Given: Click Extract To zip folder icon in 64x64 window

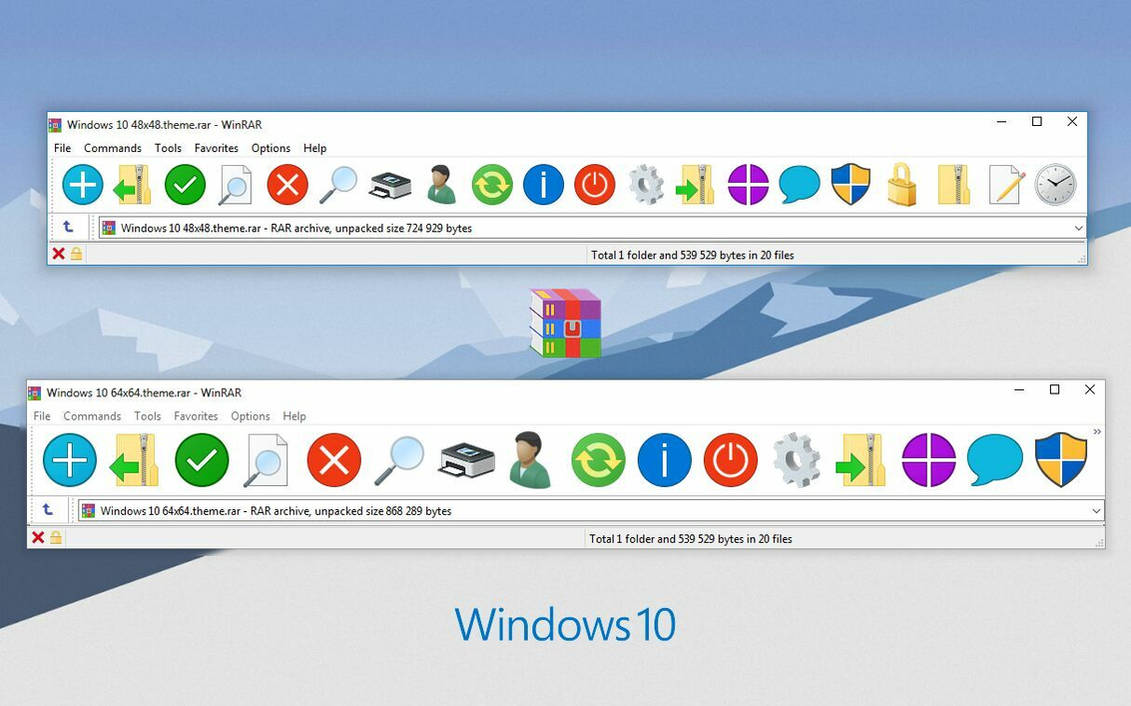Looking at the screenshot, I should pos(135,460).
